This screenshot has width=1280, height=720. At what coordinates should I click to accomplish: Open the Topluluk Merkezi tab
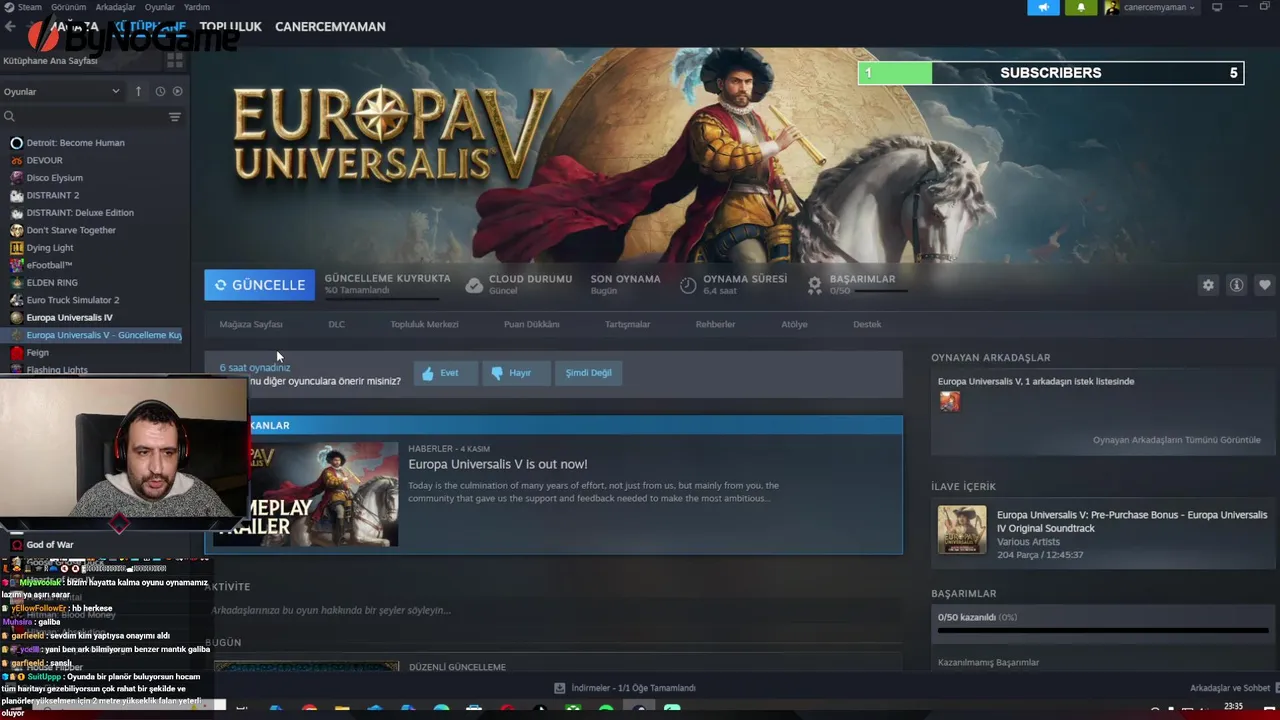(424, 324)
